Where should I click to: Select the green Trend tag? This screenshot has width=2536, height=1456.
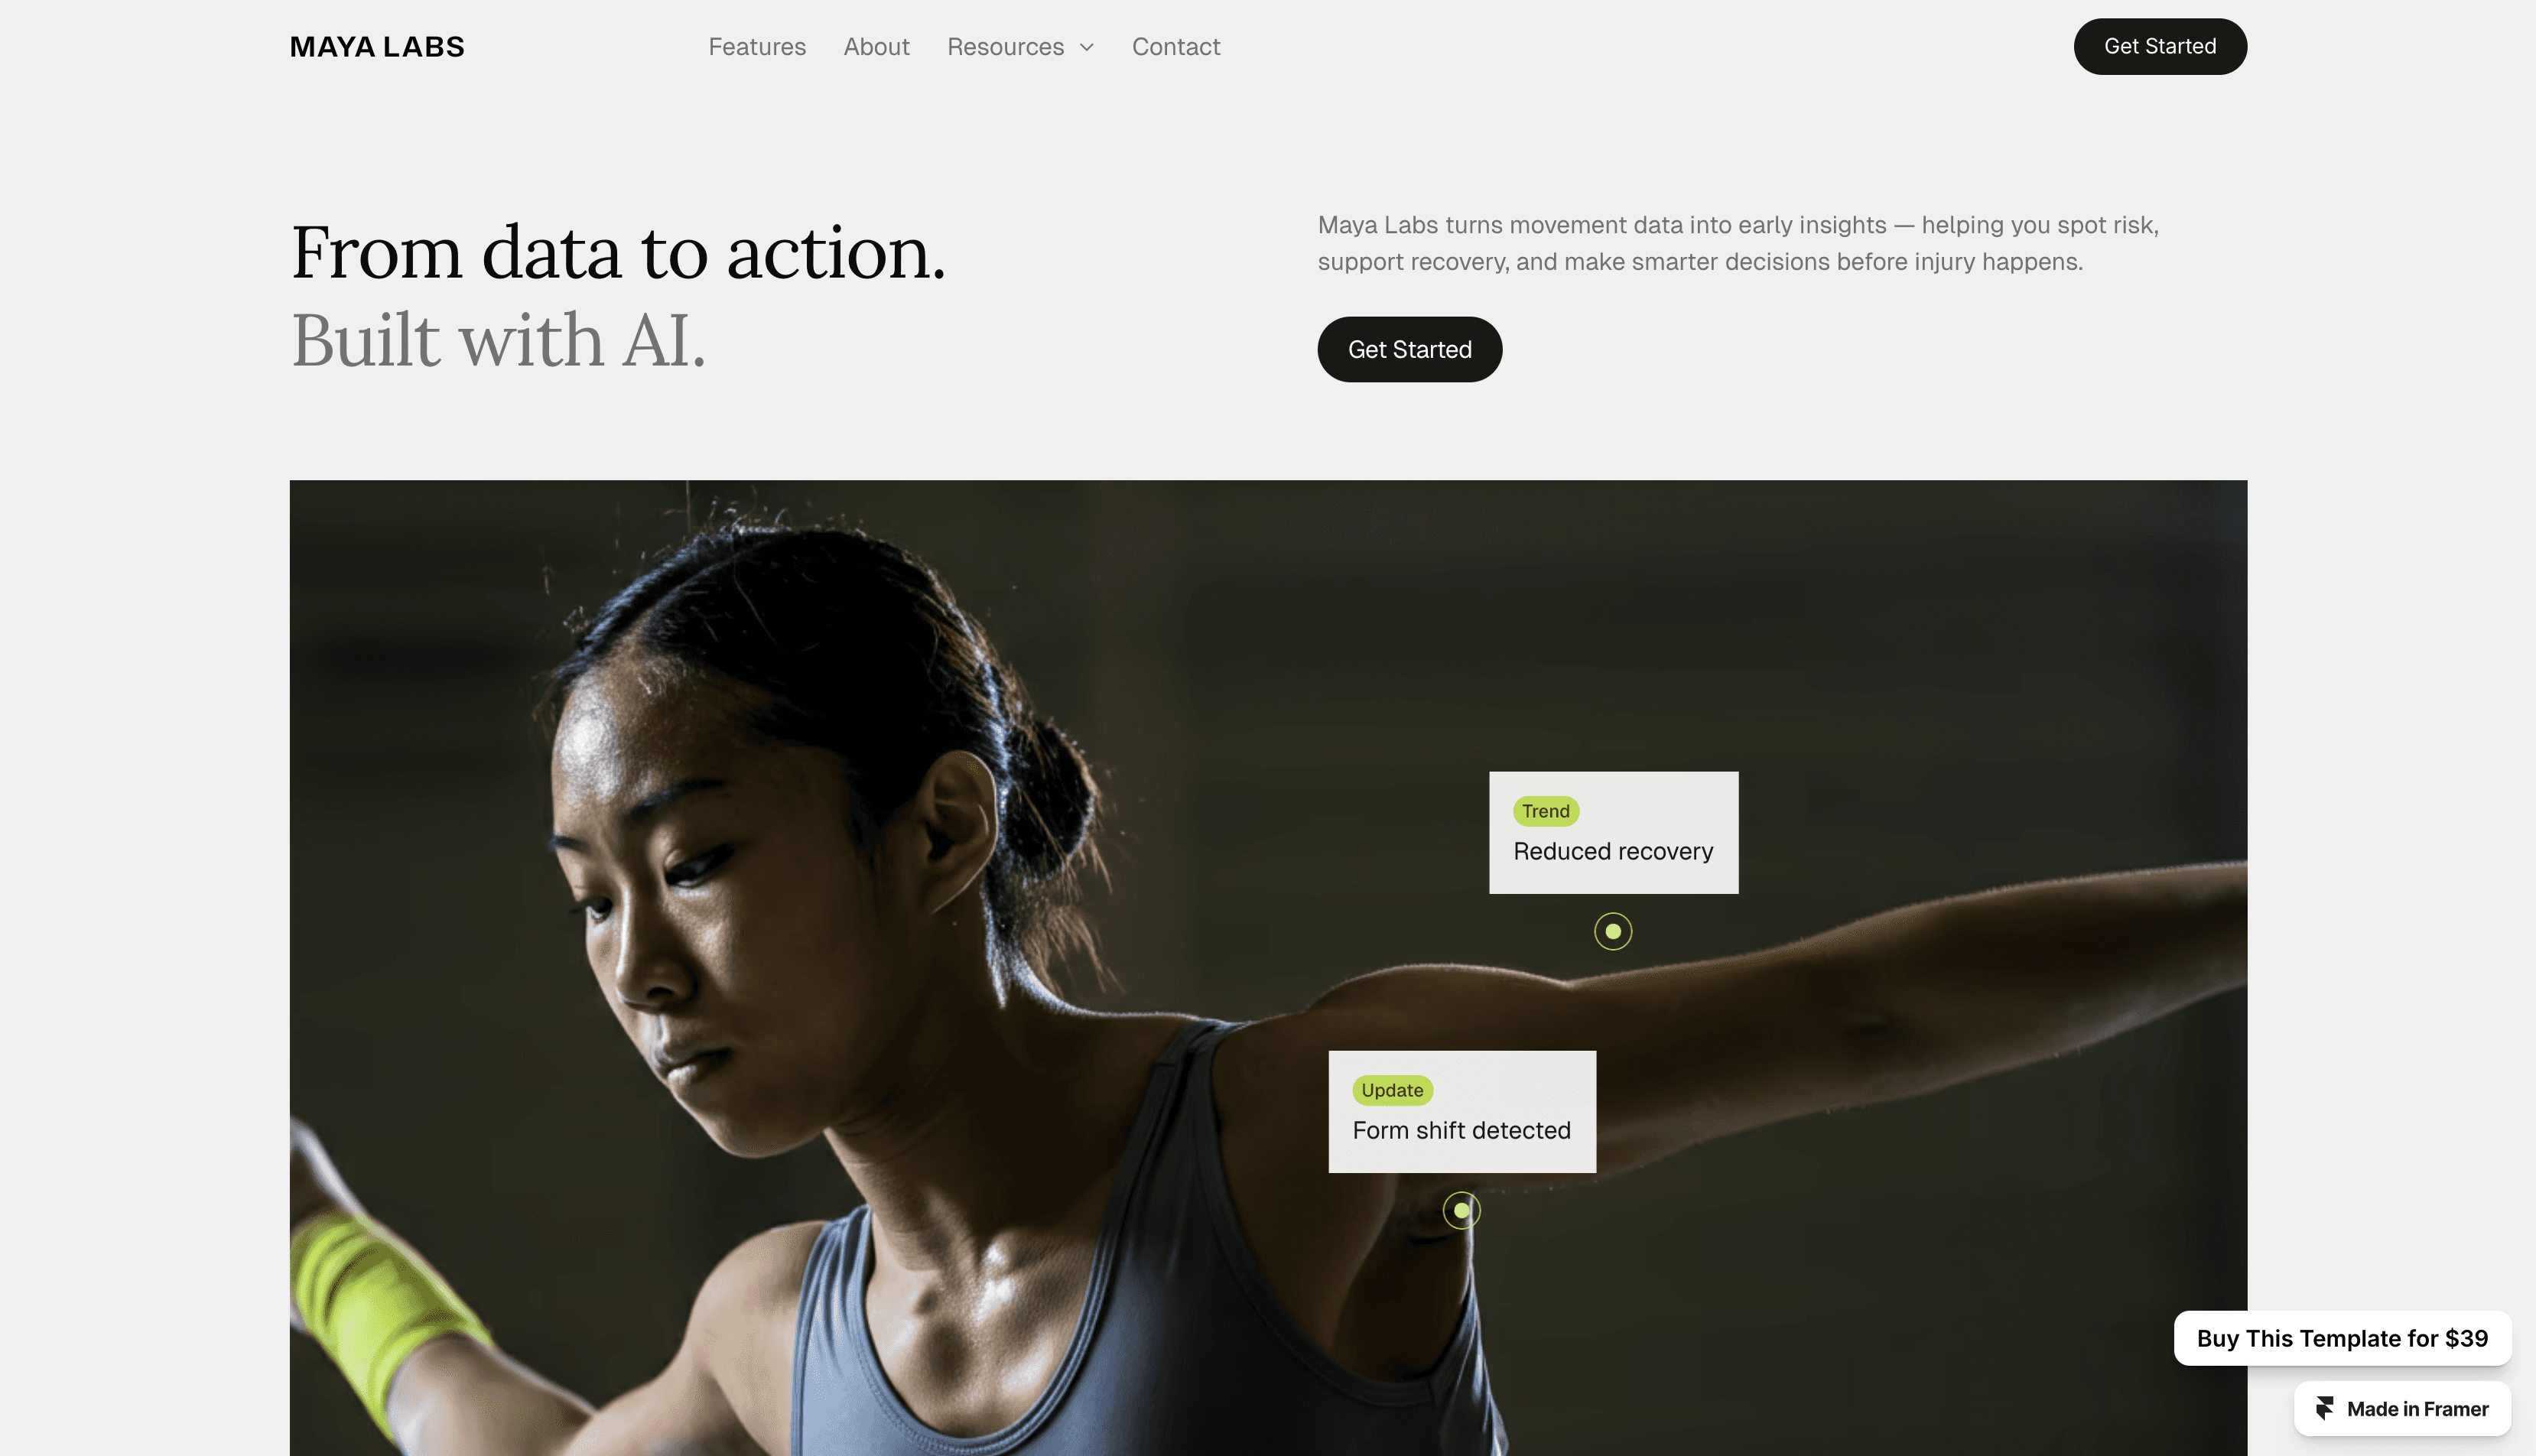tap(1546, 811)
